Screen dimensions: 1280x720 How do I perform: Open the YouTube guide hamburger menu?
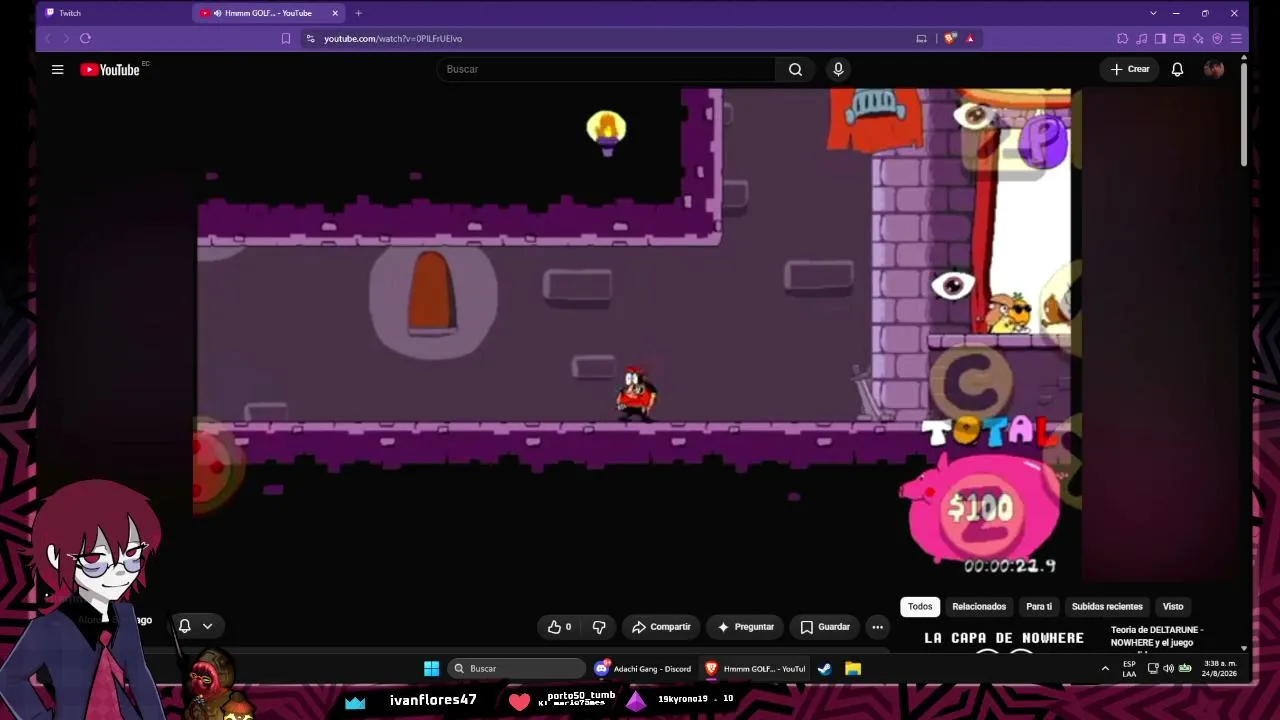(x=57, y=69)
